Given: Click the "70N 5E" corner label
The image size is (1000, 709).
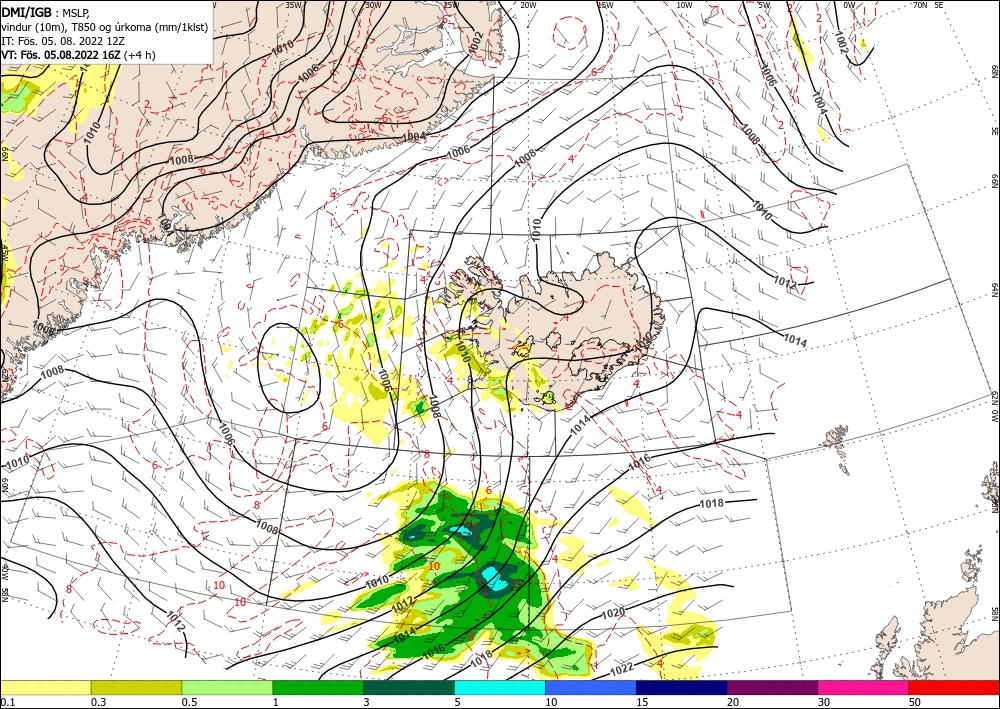Looking at the screenshot, I should coord(928,5).
